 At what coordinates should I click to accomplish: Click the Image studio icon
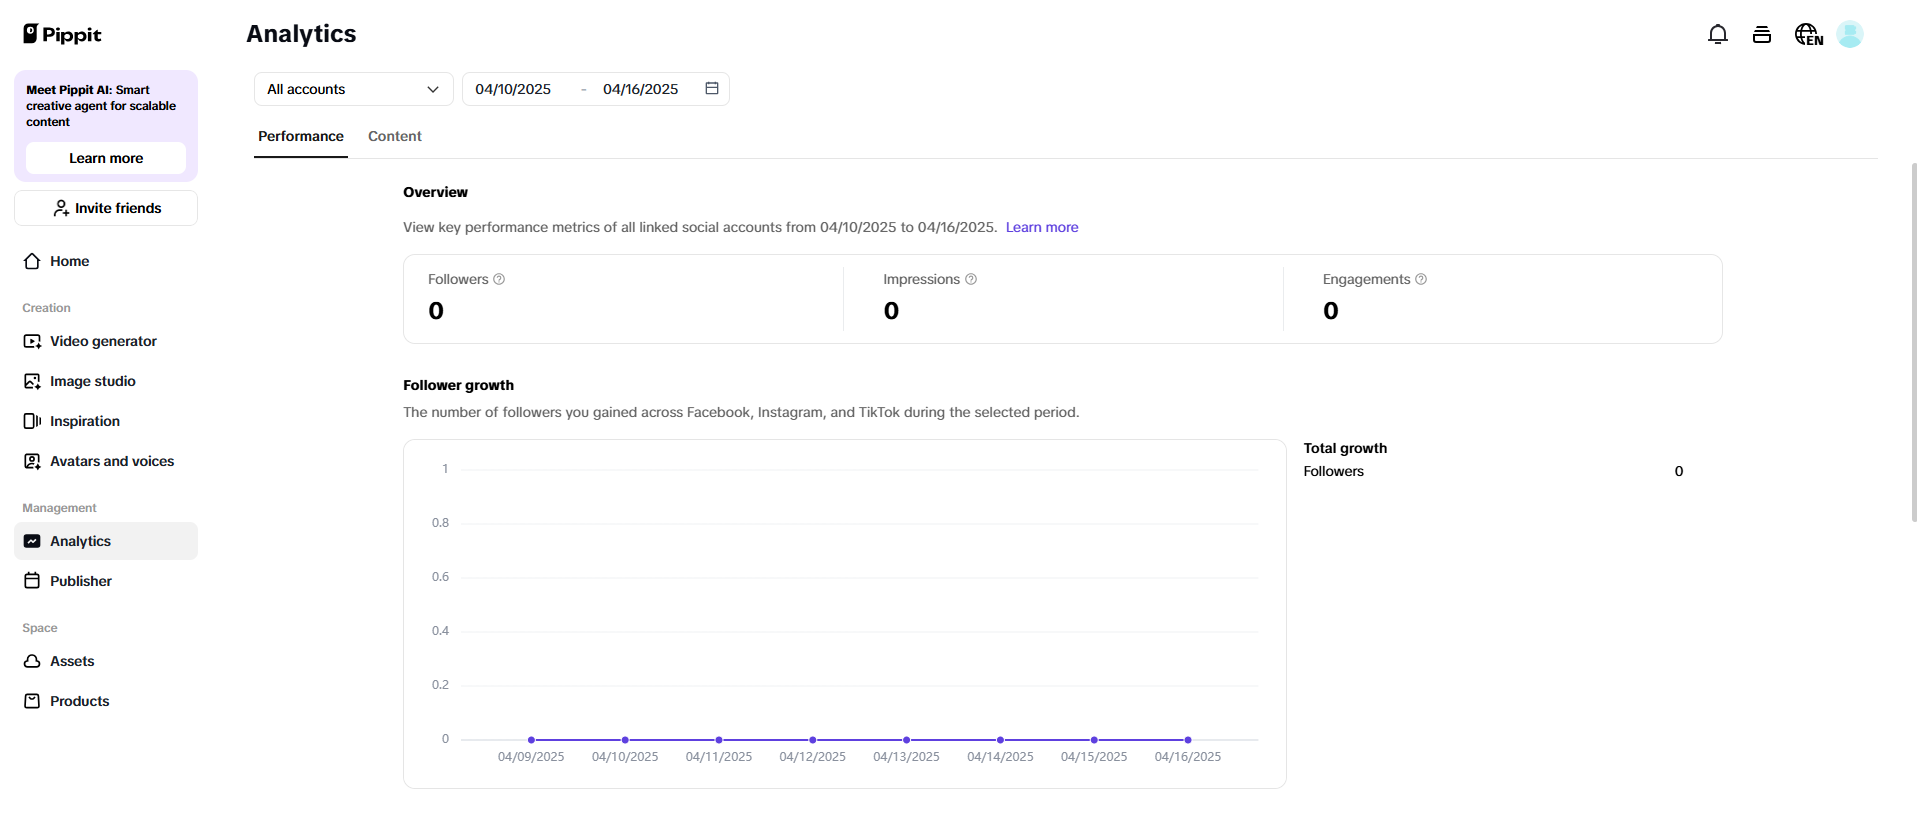(32, 381)
